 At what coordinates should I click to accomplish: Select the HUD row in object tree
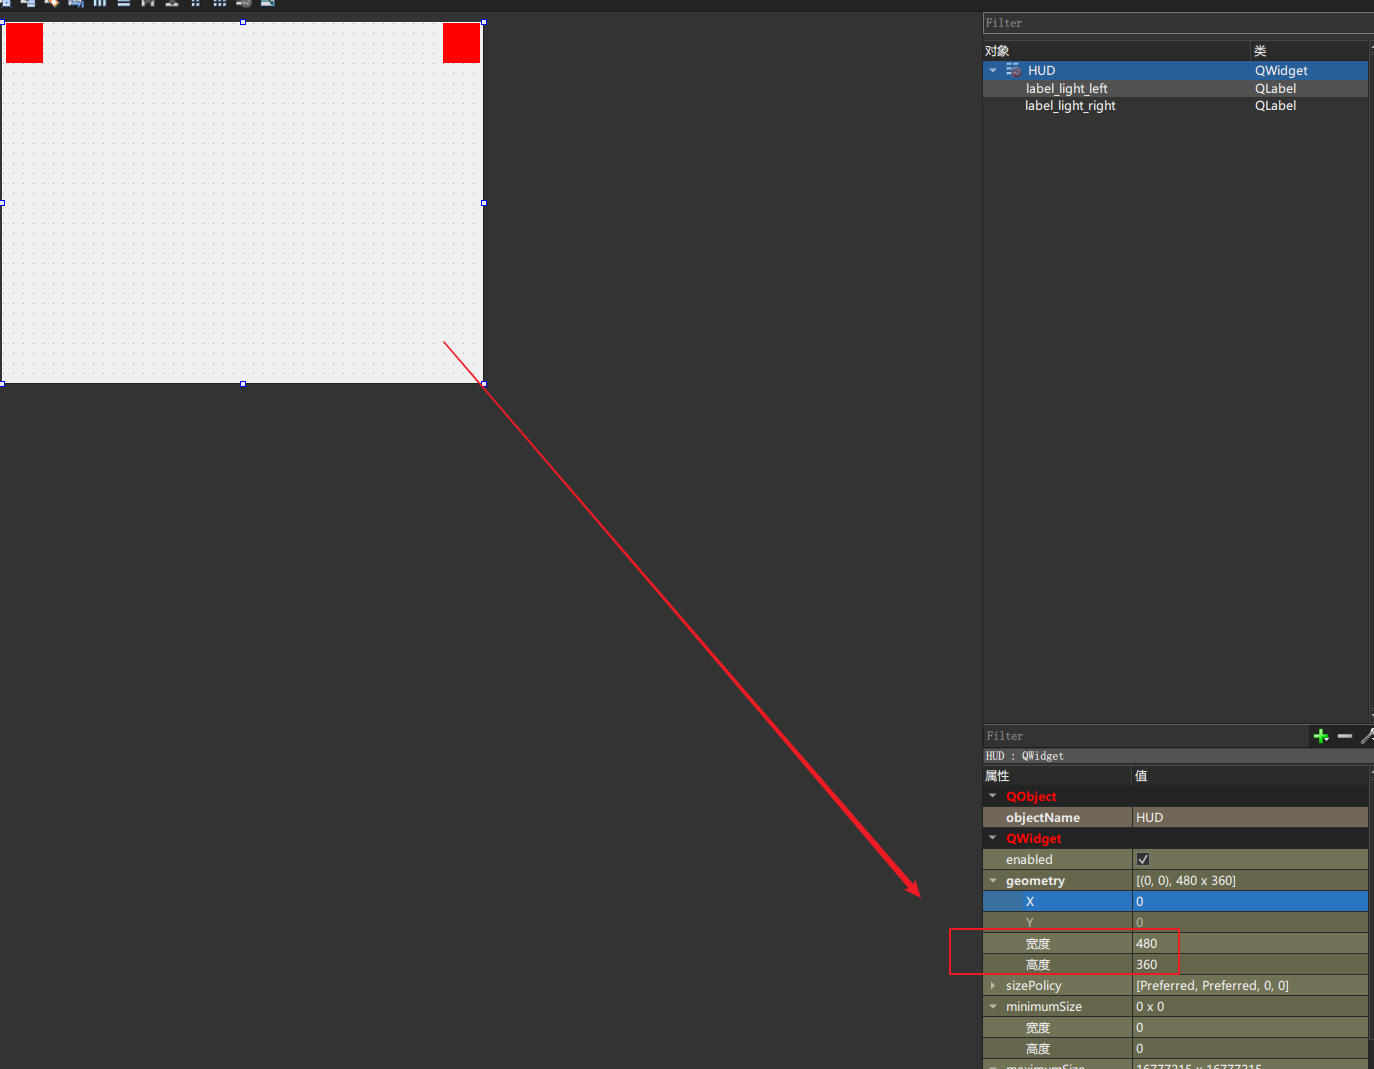point(1175,70)
